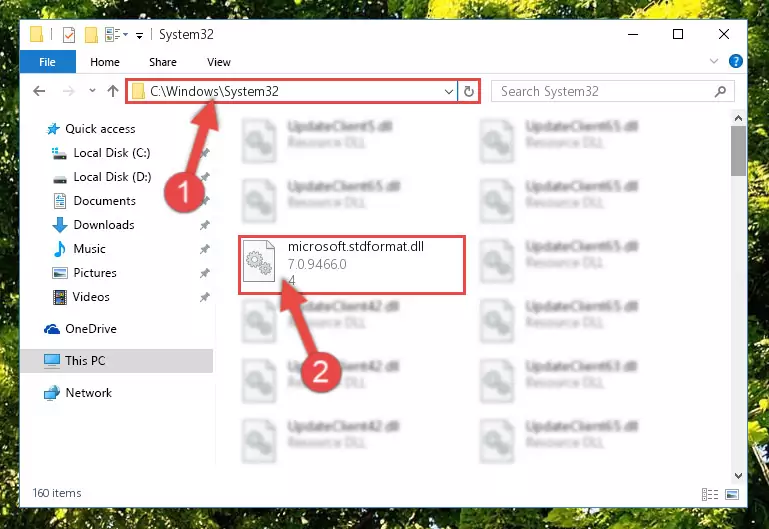Click the pin icon next to Pictures
The image size is (769, 529).
pyautogui.click(x=205, y=273)
